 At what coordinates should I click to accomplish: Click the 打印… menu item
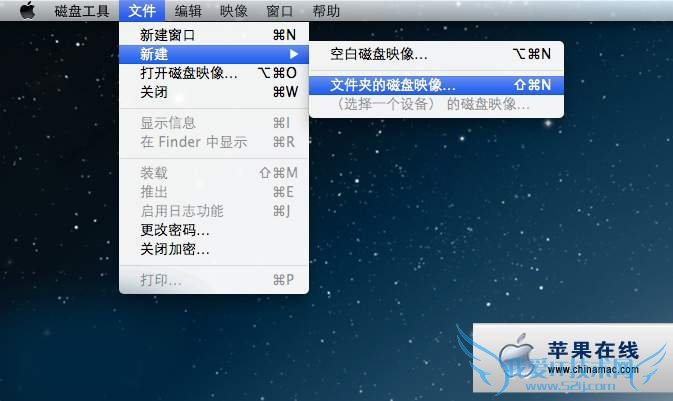click(x=214, y=280)
